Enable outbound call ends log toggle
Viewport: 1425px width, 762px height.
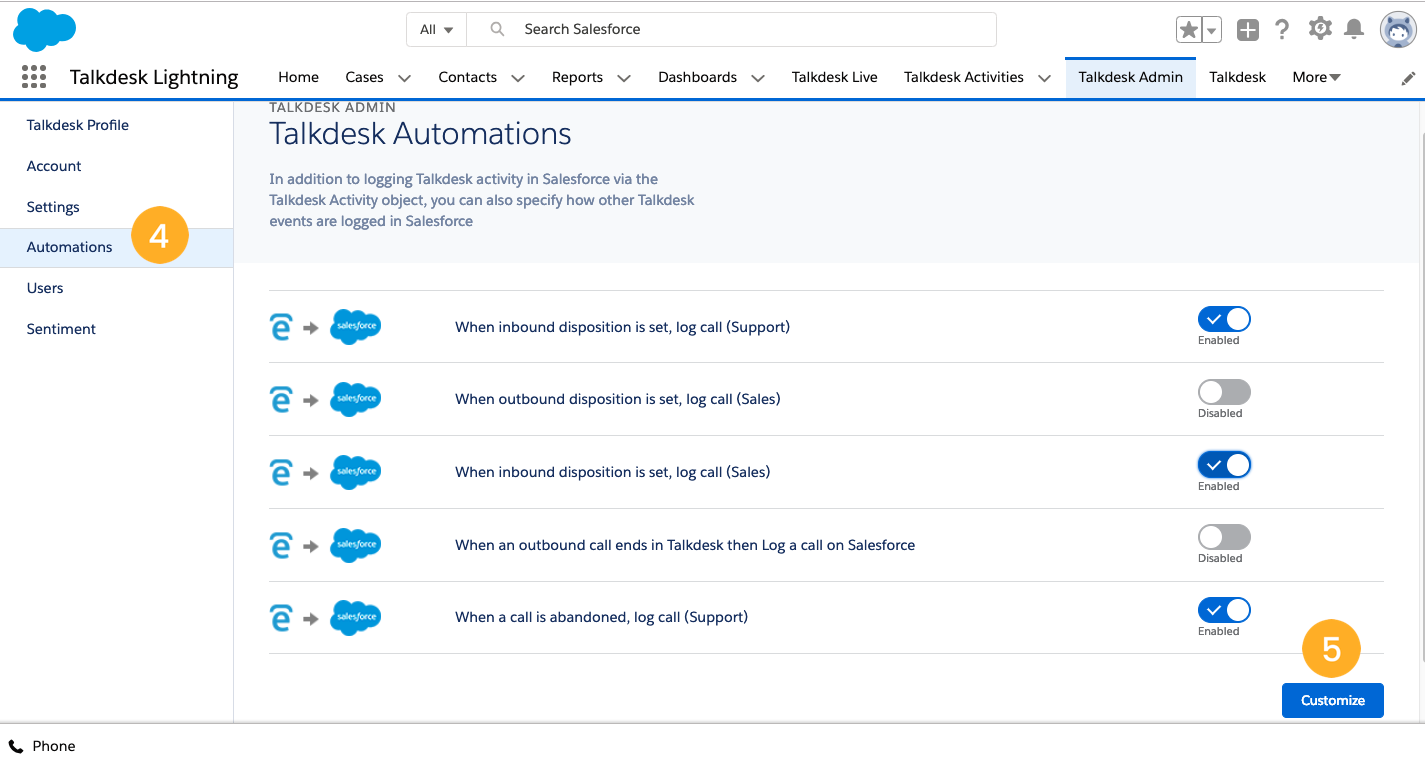point(1224,537)
